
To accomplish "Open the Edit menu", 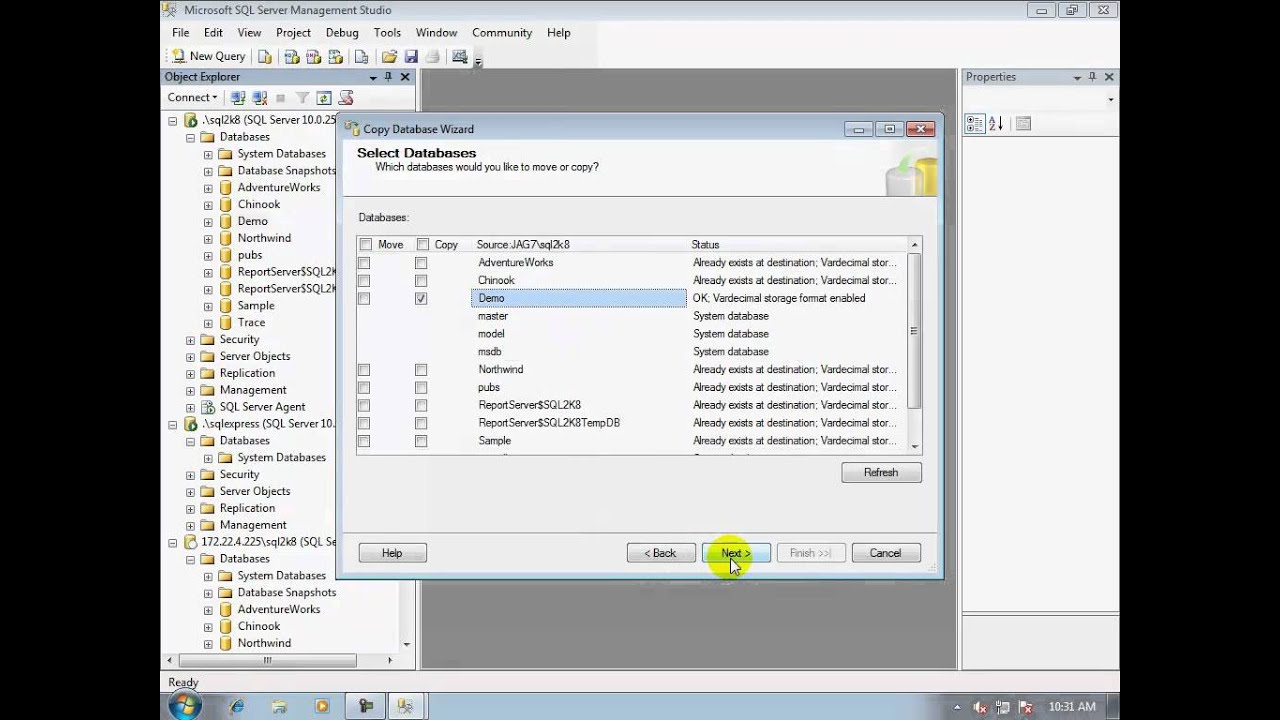I will tap(213, 33).
